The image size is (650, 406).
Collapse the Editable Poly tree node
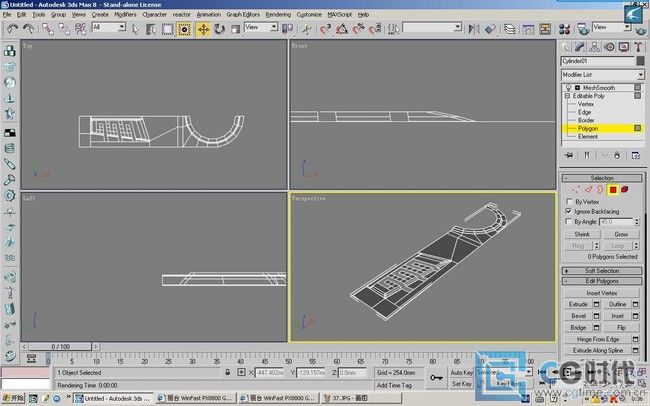tap(567, 96)
